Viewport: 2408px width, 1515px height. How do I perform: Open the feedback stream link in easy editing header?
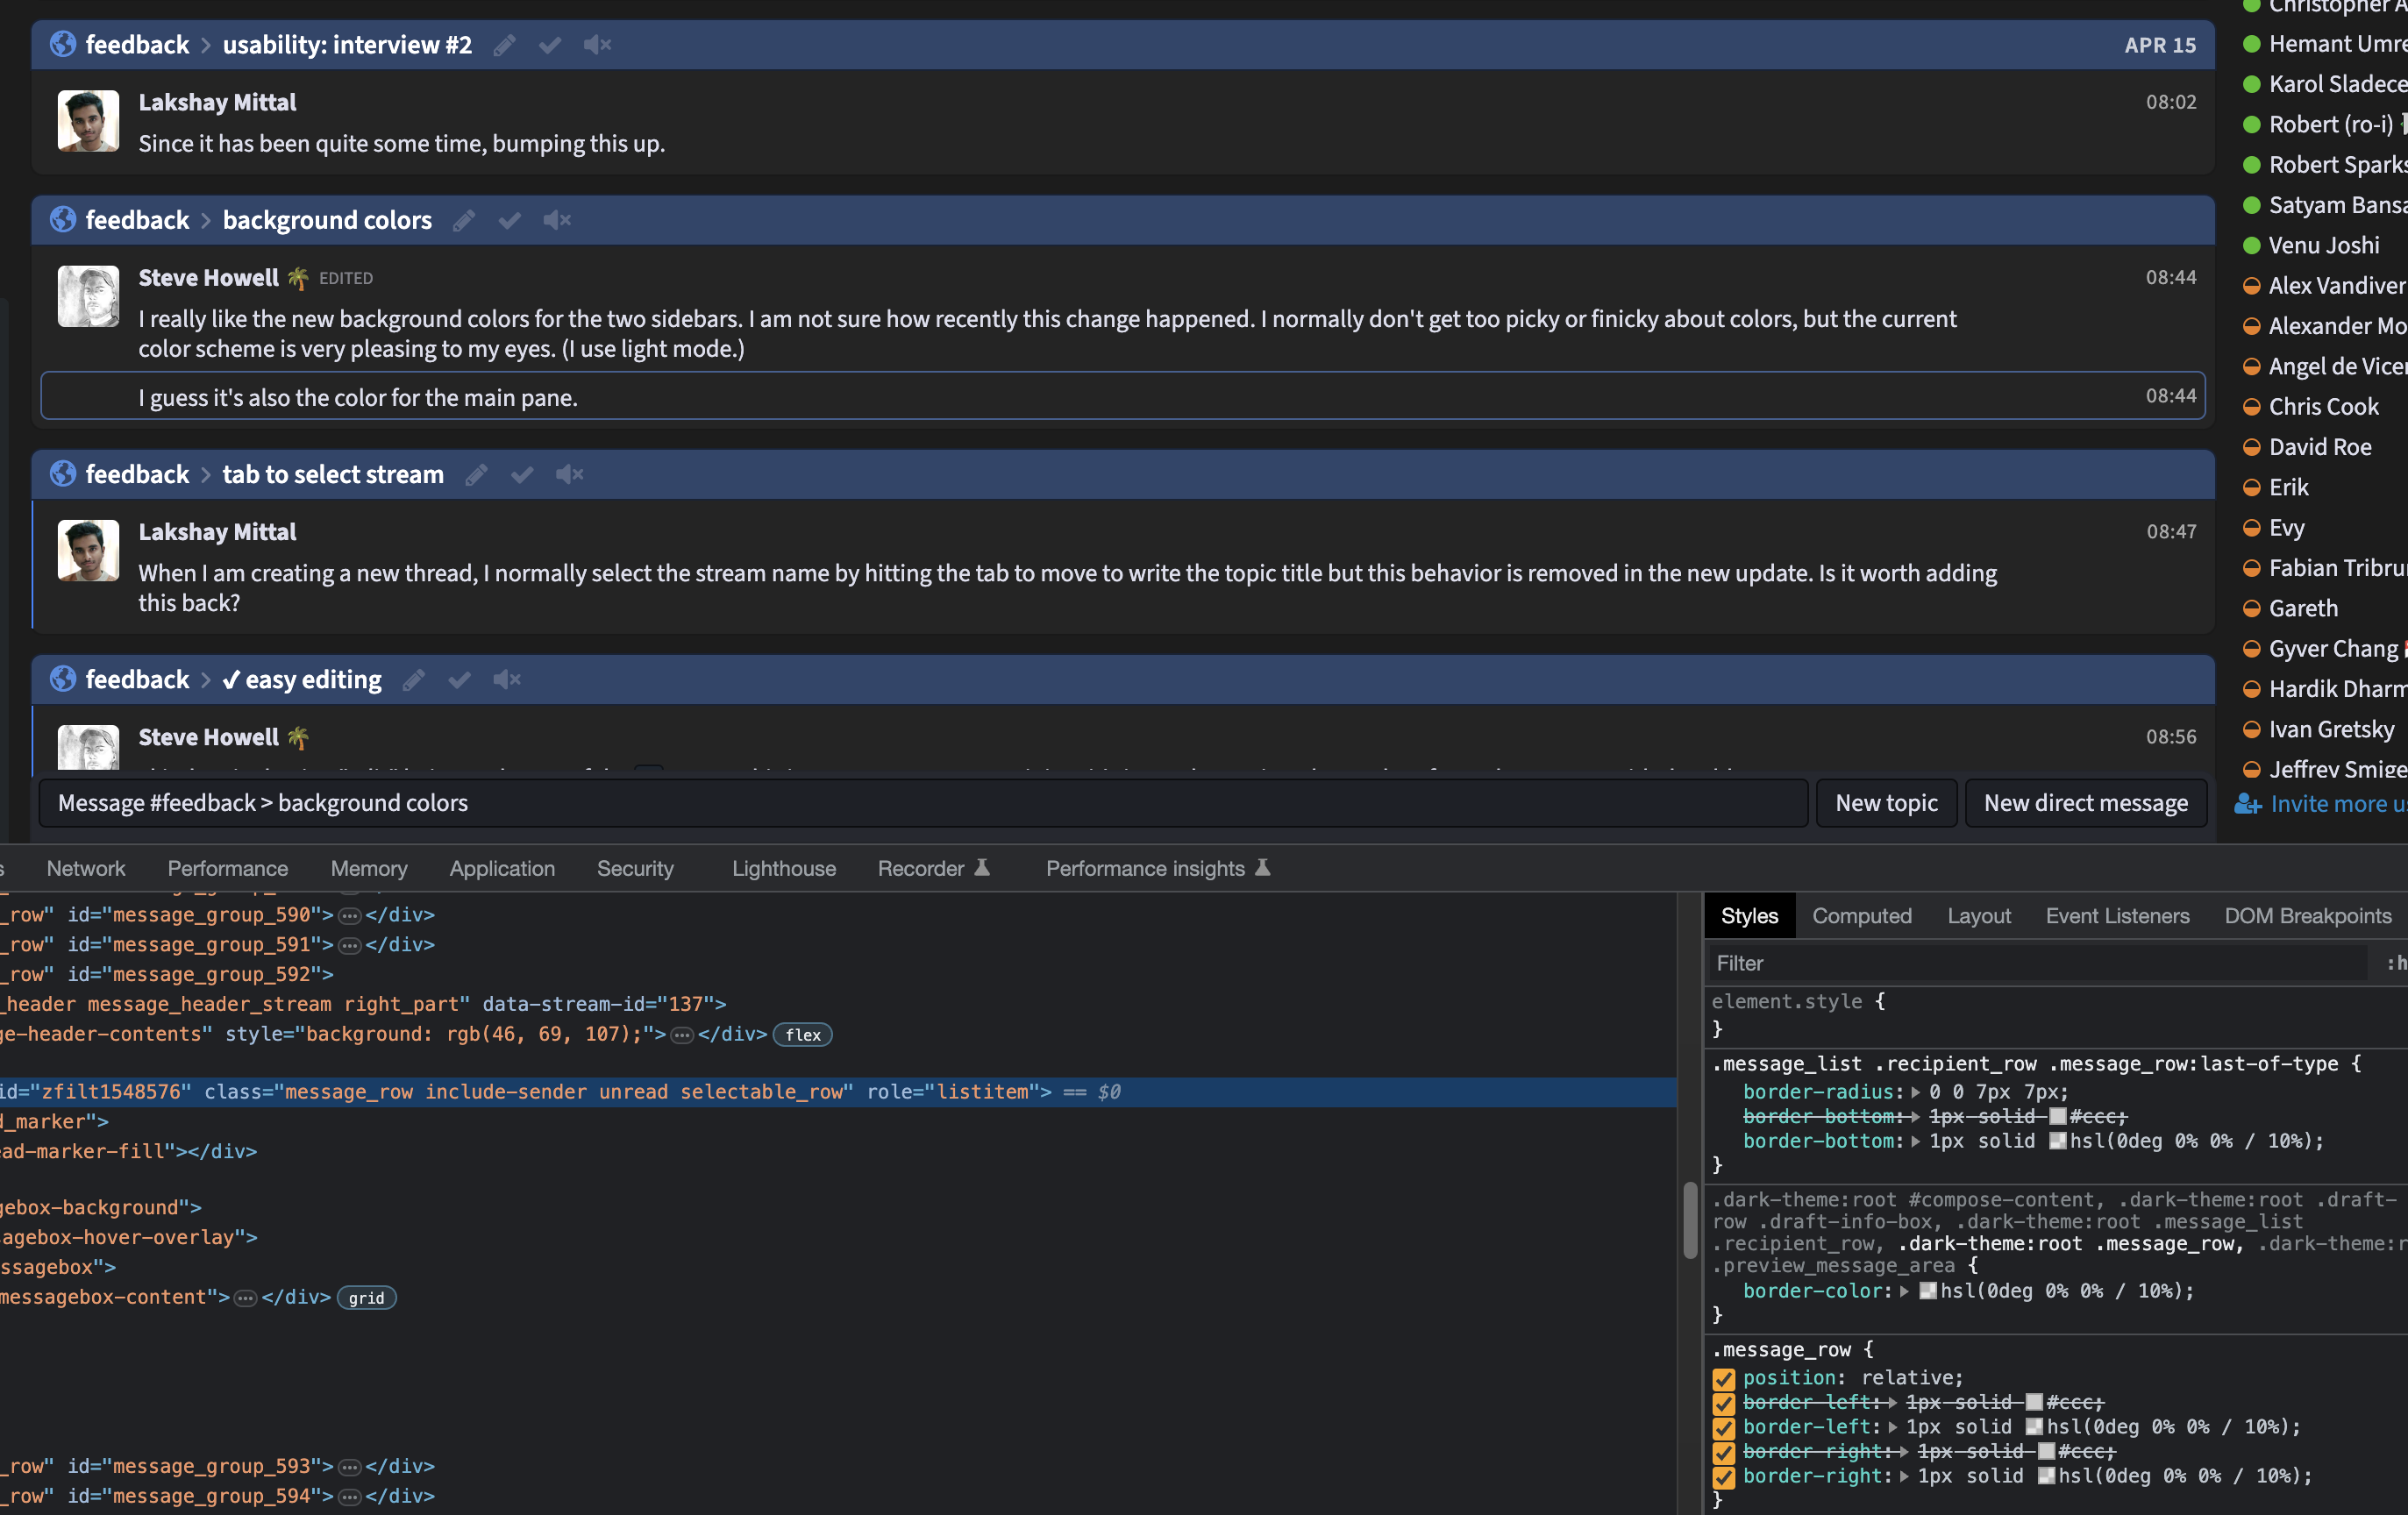pos(137,680)
